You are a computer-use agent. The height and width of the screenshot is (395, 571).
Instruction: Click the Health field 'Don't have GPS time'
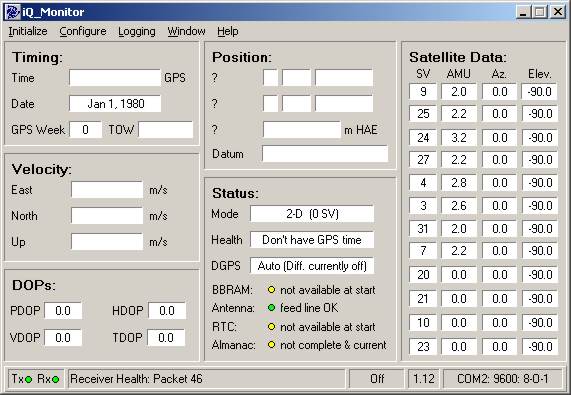click(312, 240)
